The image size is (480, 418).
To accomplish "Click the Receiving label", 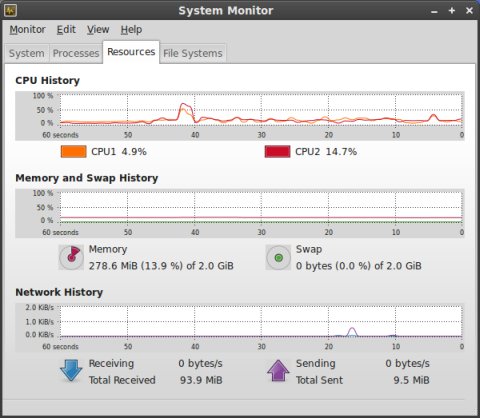I will 111,363.
